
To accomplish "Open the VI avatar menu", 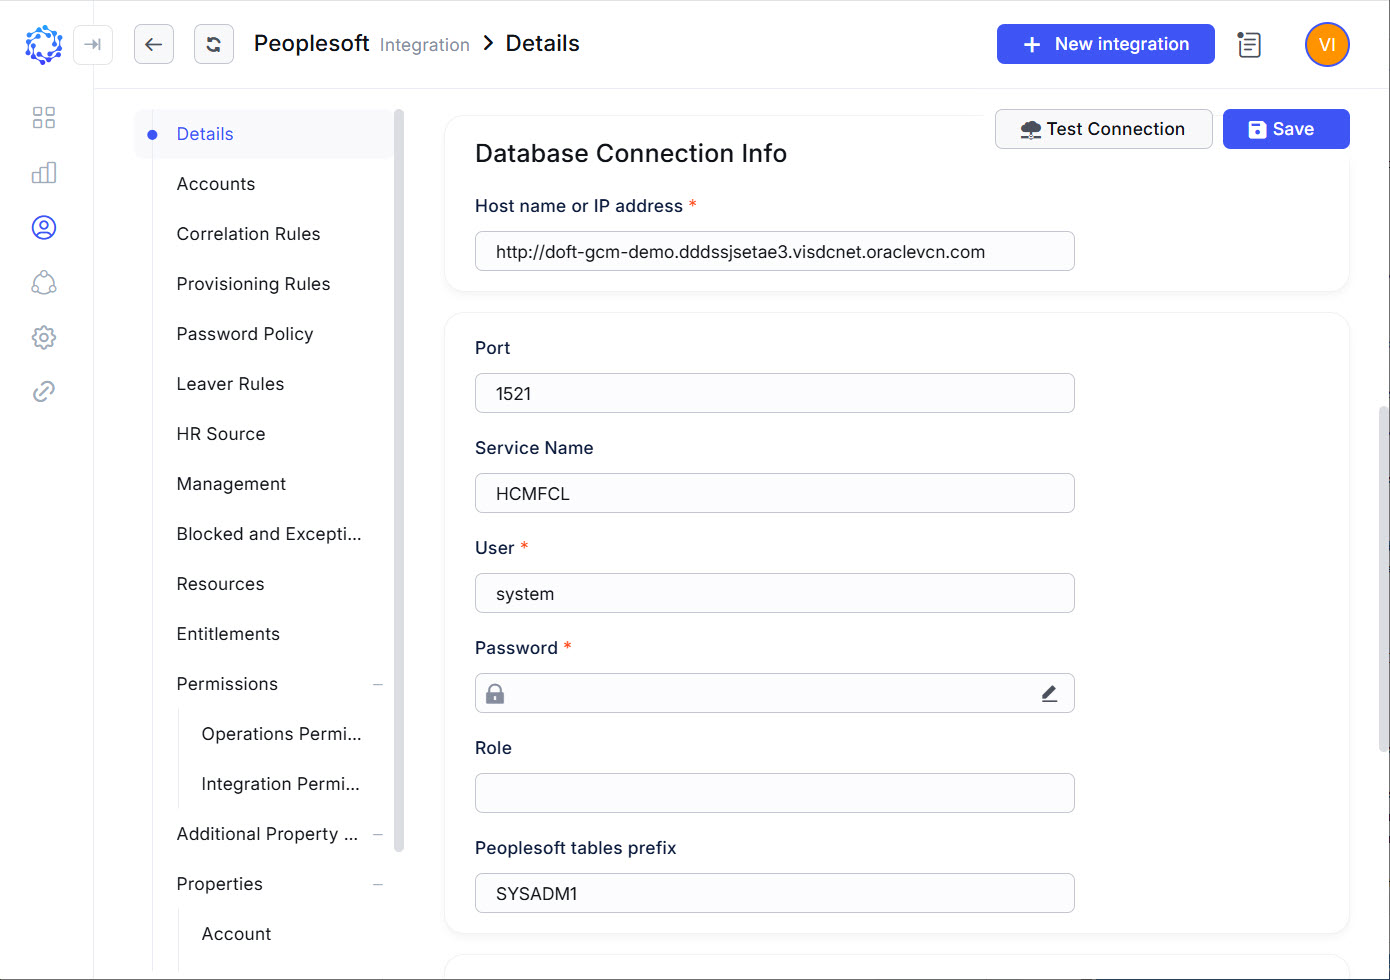I will [1326, 44].
